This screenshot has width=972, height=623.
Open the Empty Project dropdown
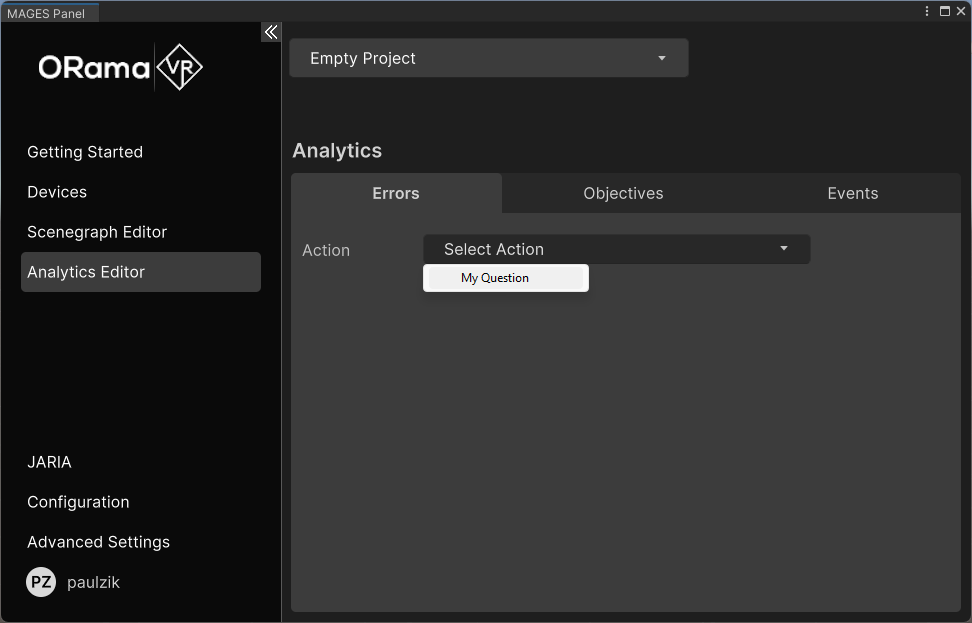pyautogui.click(x=488, y=57)
